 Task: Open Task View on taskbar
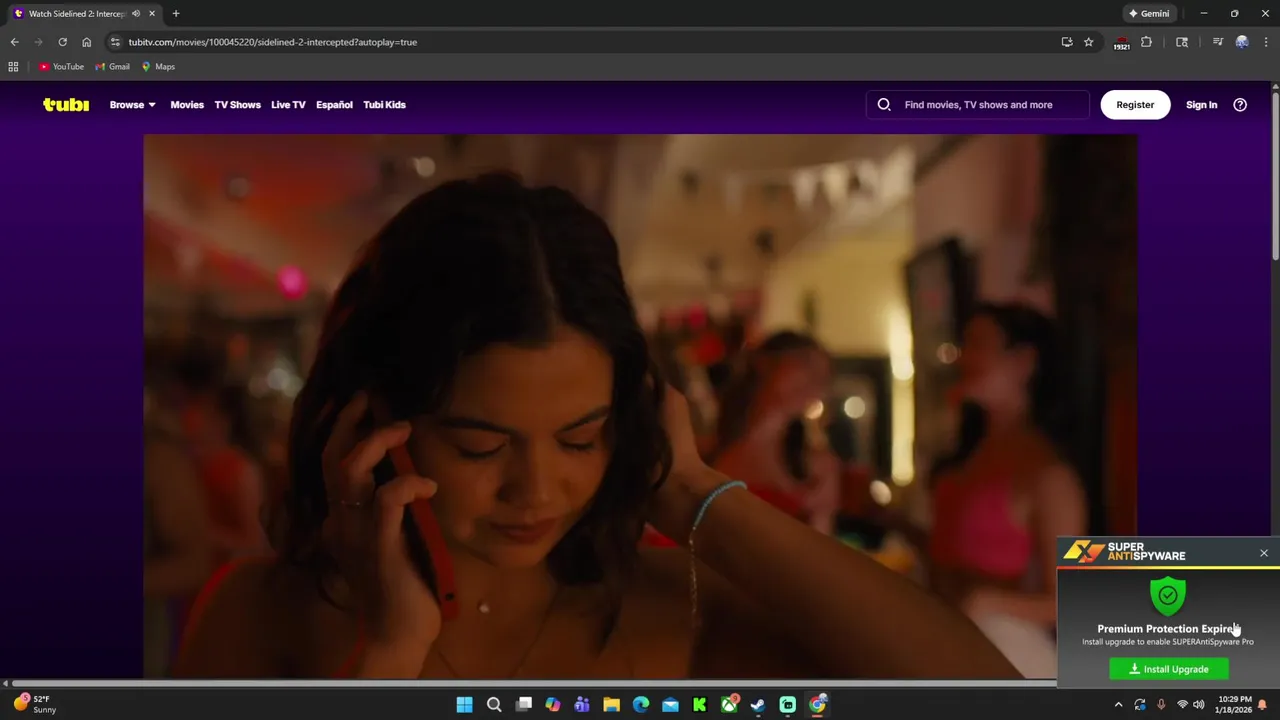523,705
